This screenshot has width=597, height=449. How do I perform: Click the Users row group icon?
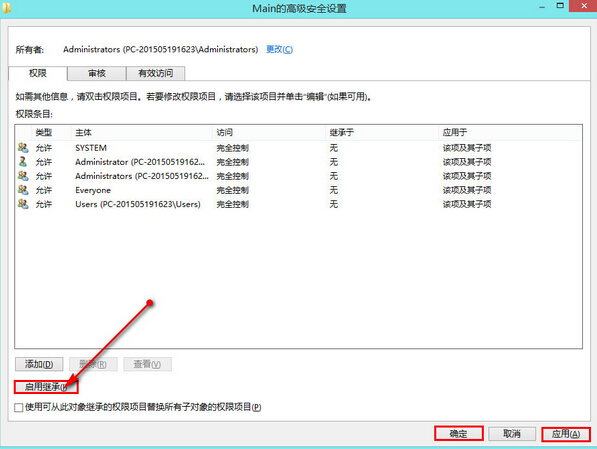pos(23,204)
